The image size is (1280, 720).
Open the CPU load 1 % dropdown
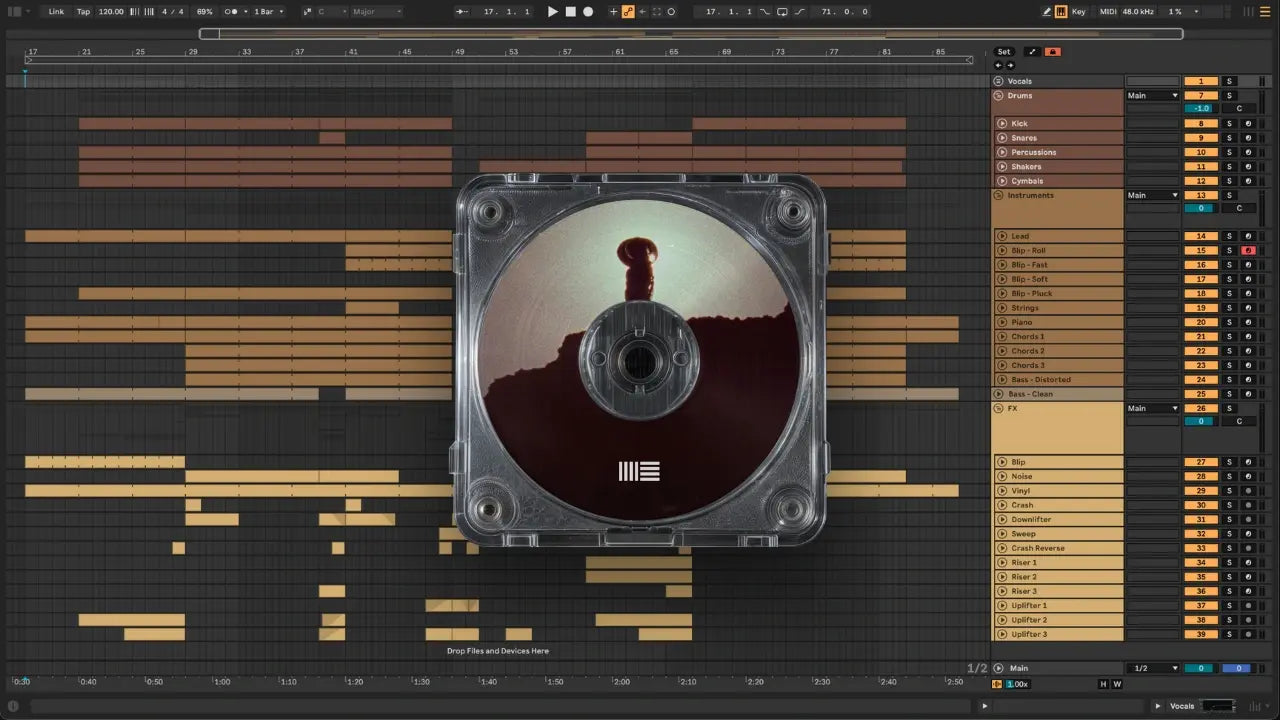coord(1184,12)
